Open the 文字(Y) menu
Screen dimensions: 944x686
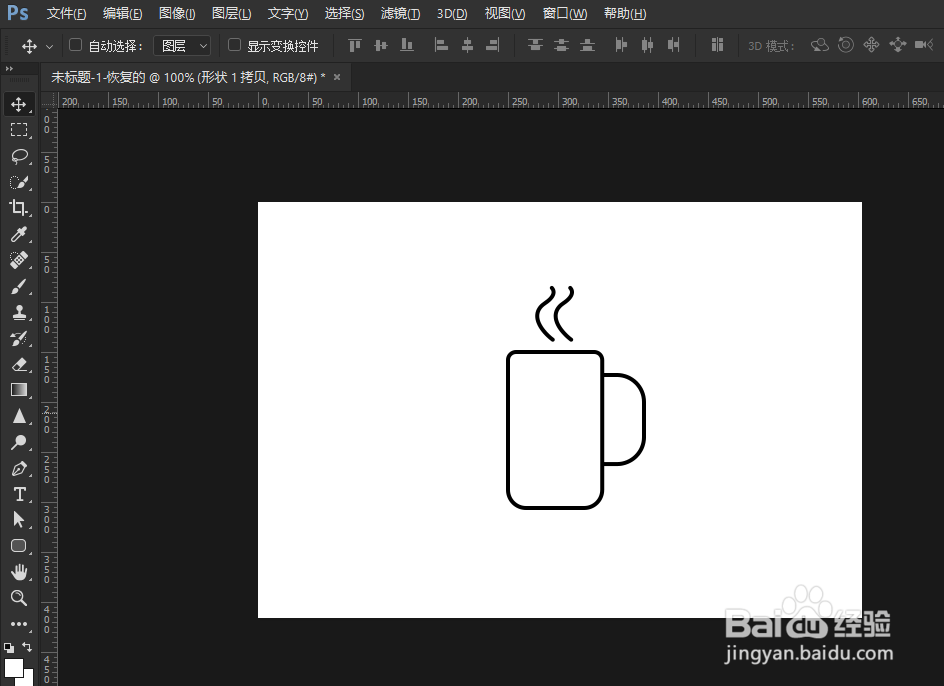point(288,13)
